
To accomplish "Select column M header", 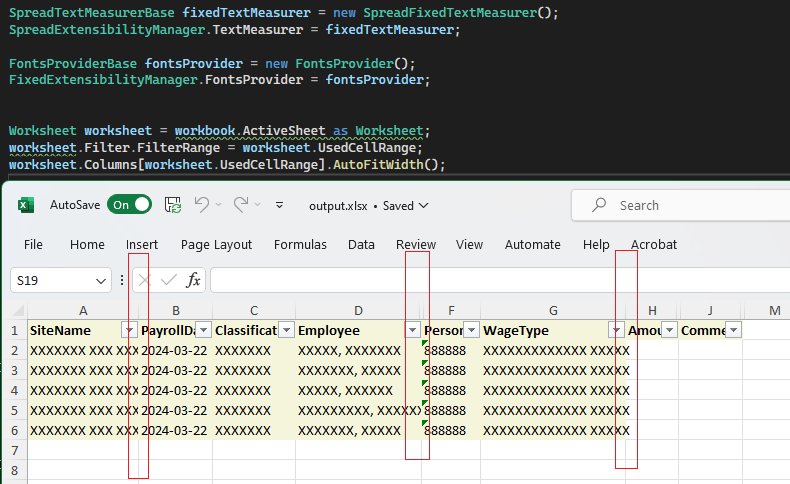I will coord(775,311).
